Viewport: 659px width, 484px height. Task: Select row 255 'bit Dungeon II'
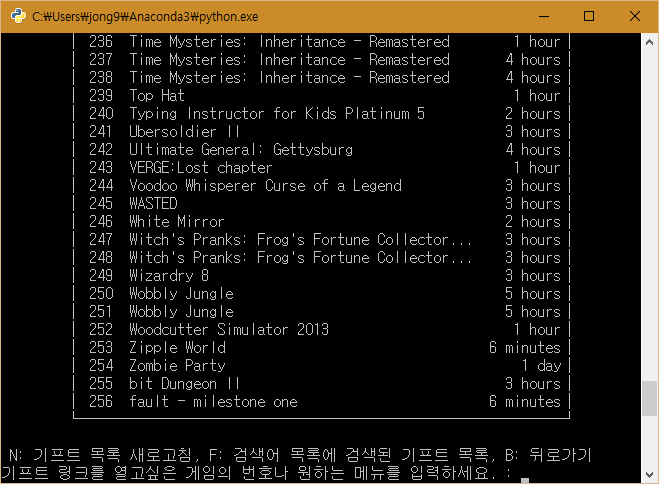click(x=322, y=384)
